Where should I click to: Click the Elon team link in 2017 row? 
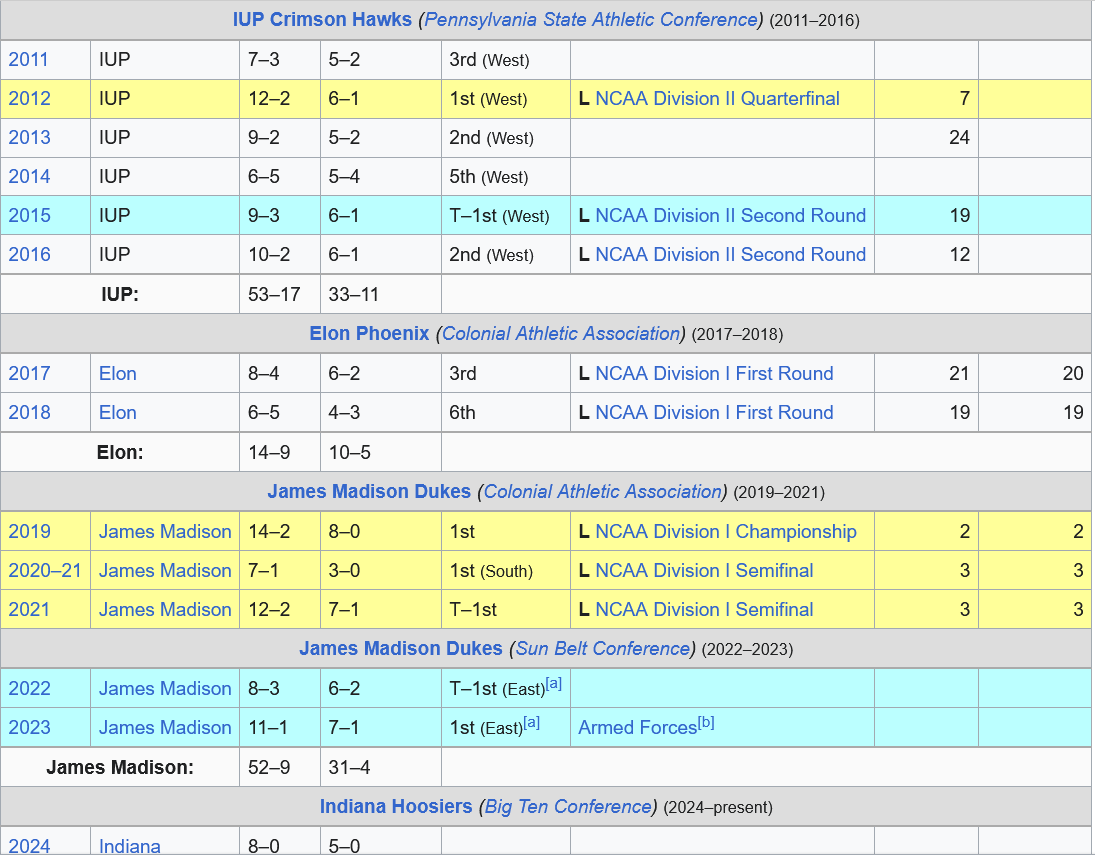pos(118,374)
